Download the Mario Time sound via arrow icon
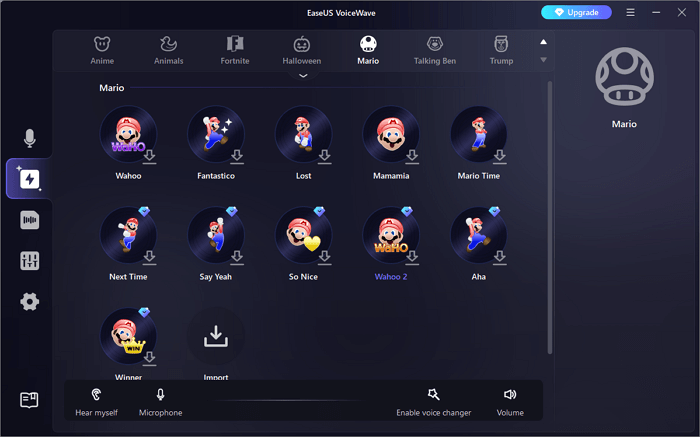The width and height of the screenshot is (700, 437). (x=500, y=157)
